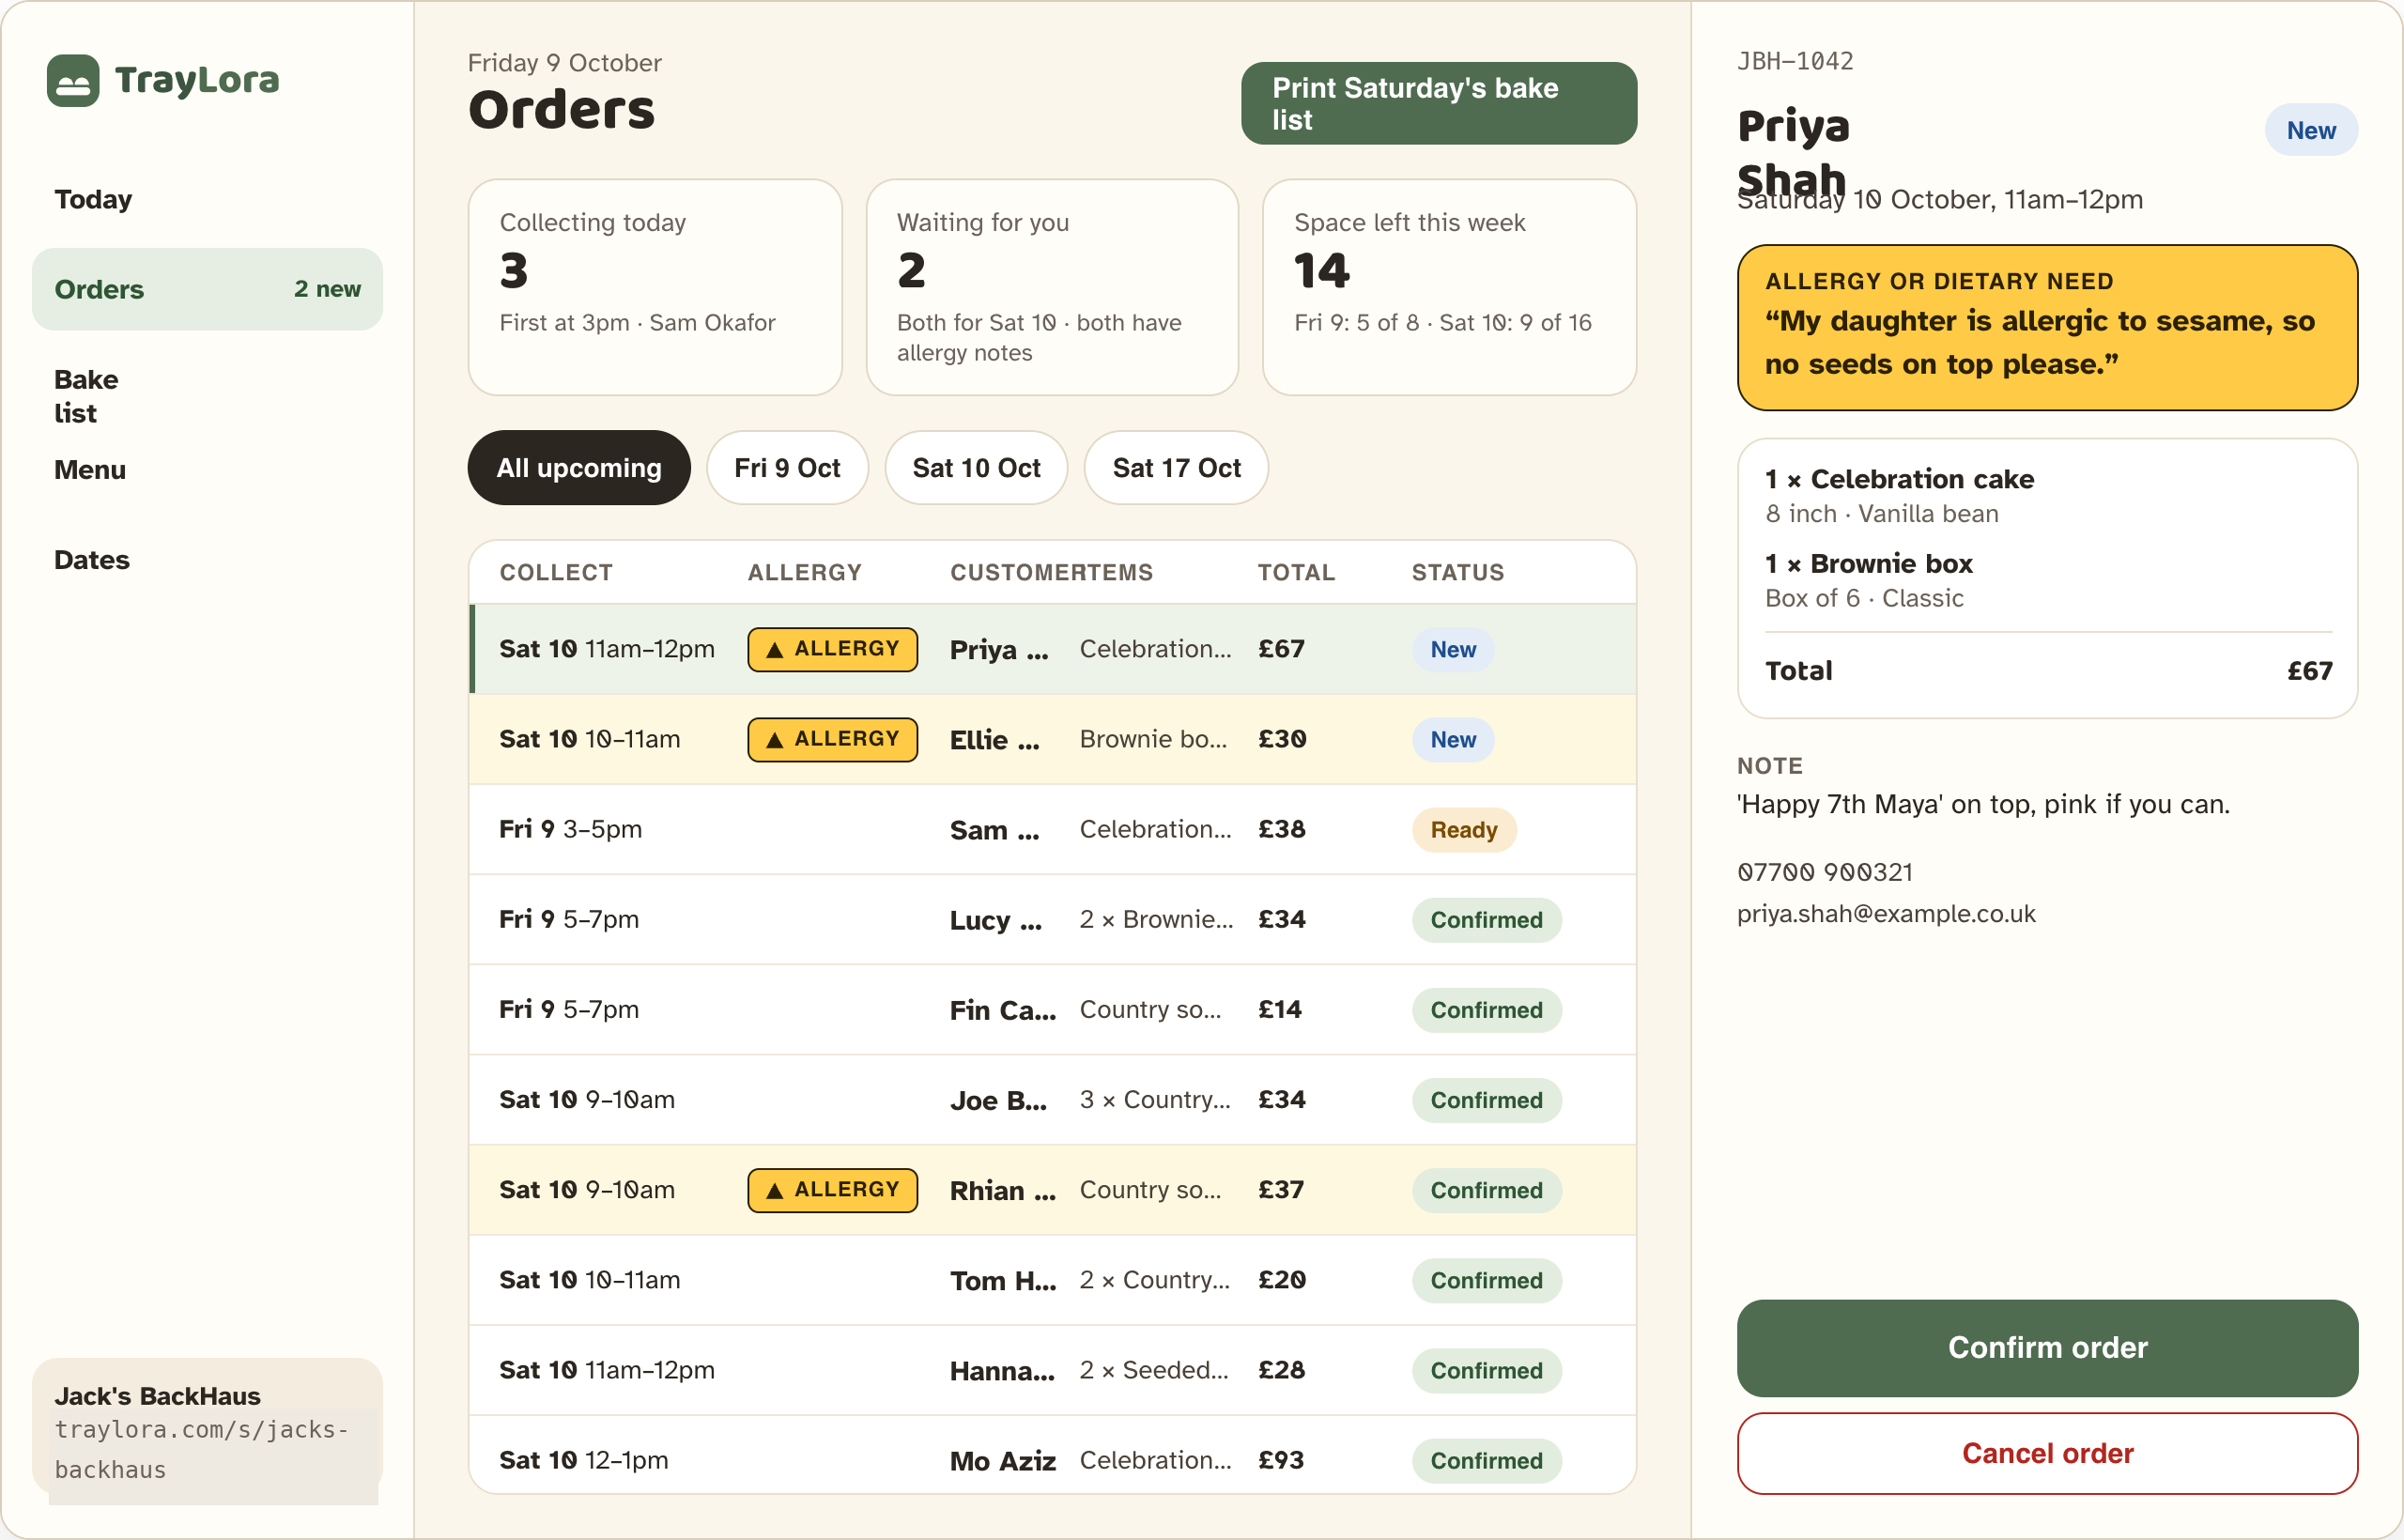Click the New badge beside Priya Shah

(2310, 130)
